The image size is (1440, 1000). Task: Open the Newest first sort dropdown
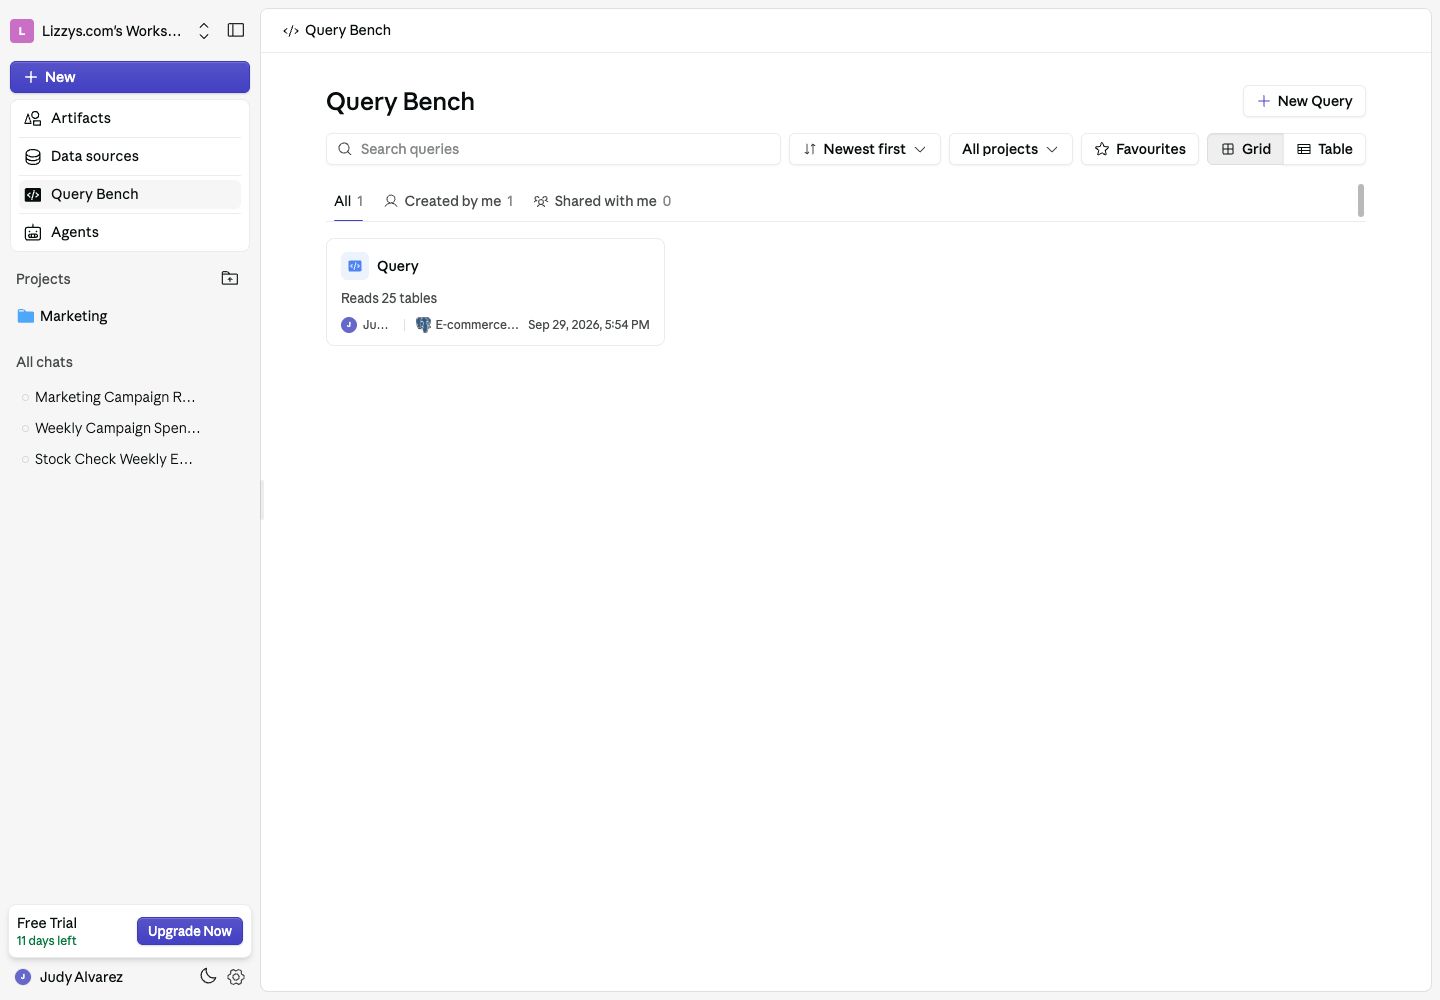click(864, 149)
